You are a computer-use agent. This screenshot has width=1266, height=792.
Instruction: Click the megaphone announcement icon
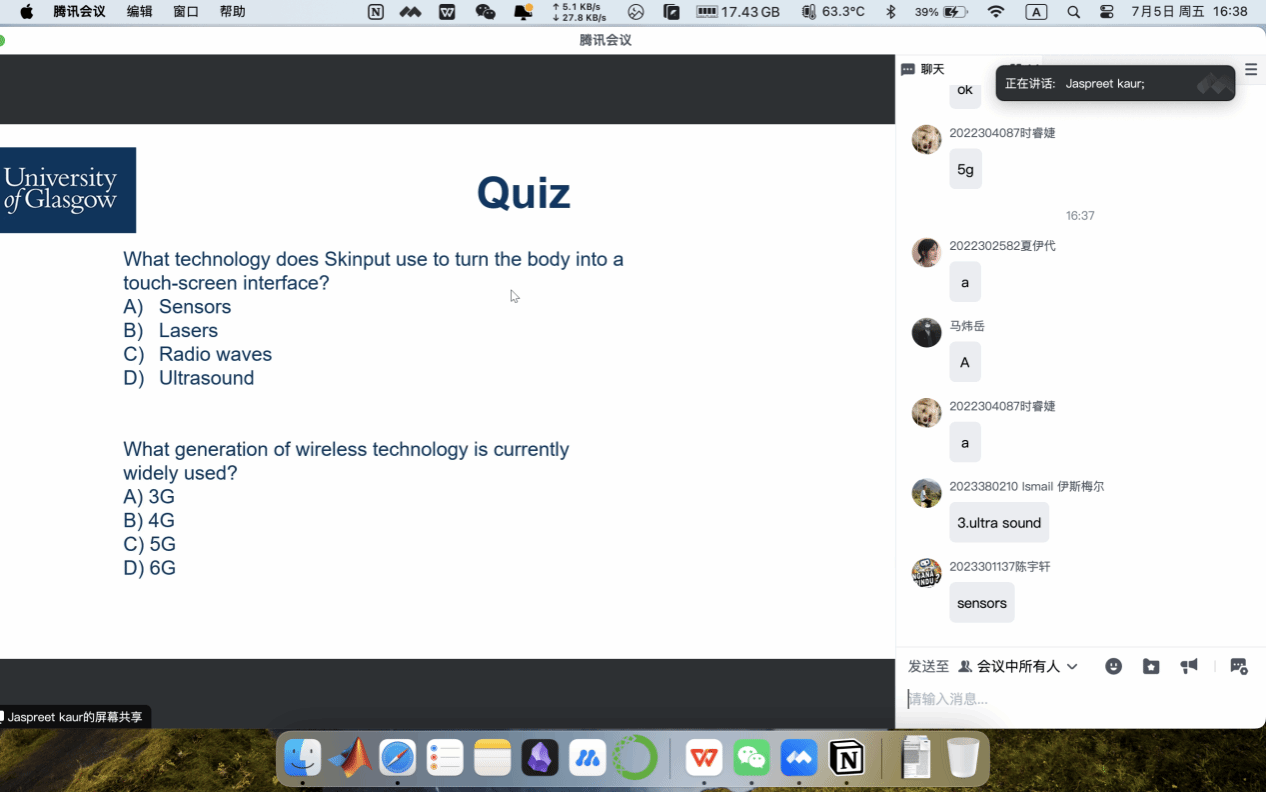[x=1189, y=666]
